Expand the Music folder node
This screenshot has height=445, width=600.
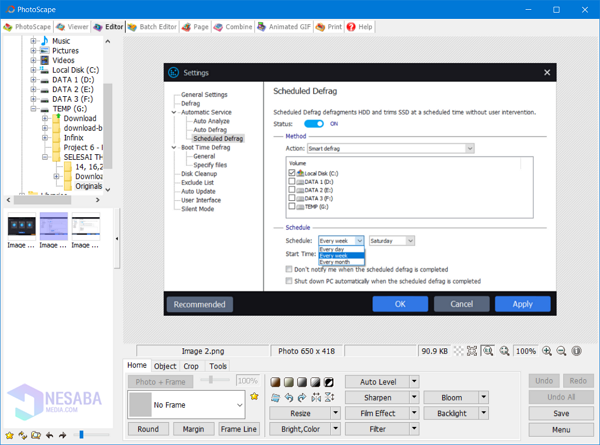point(33,41)
